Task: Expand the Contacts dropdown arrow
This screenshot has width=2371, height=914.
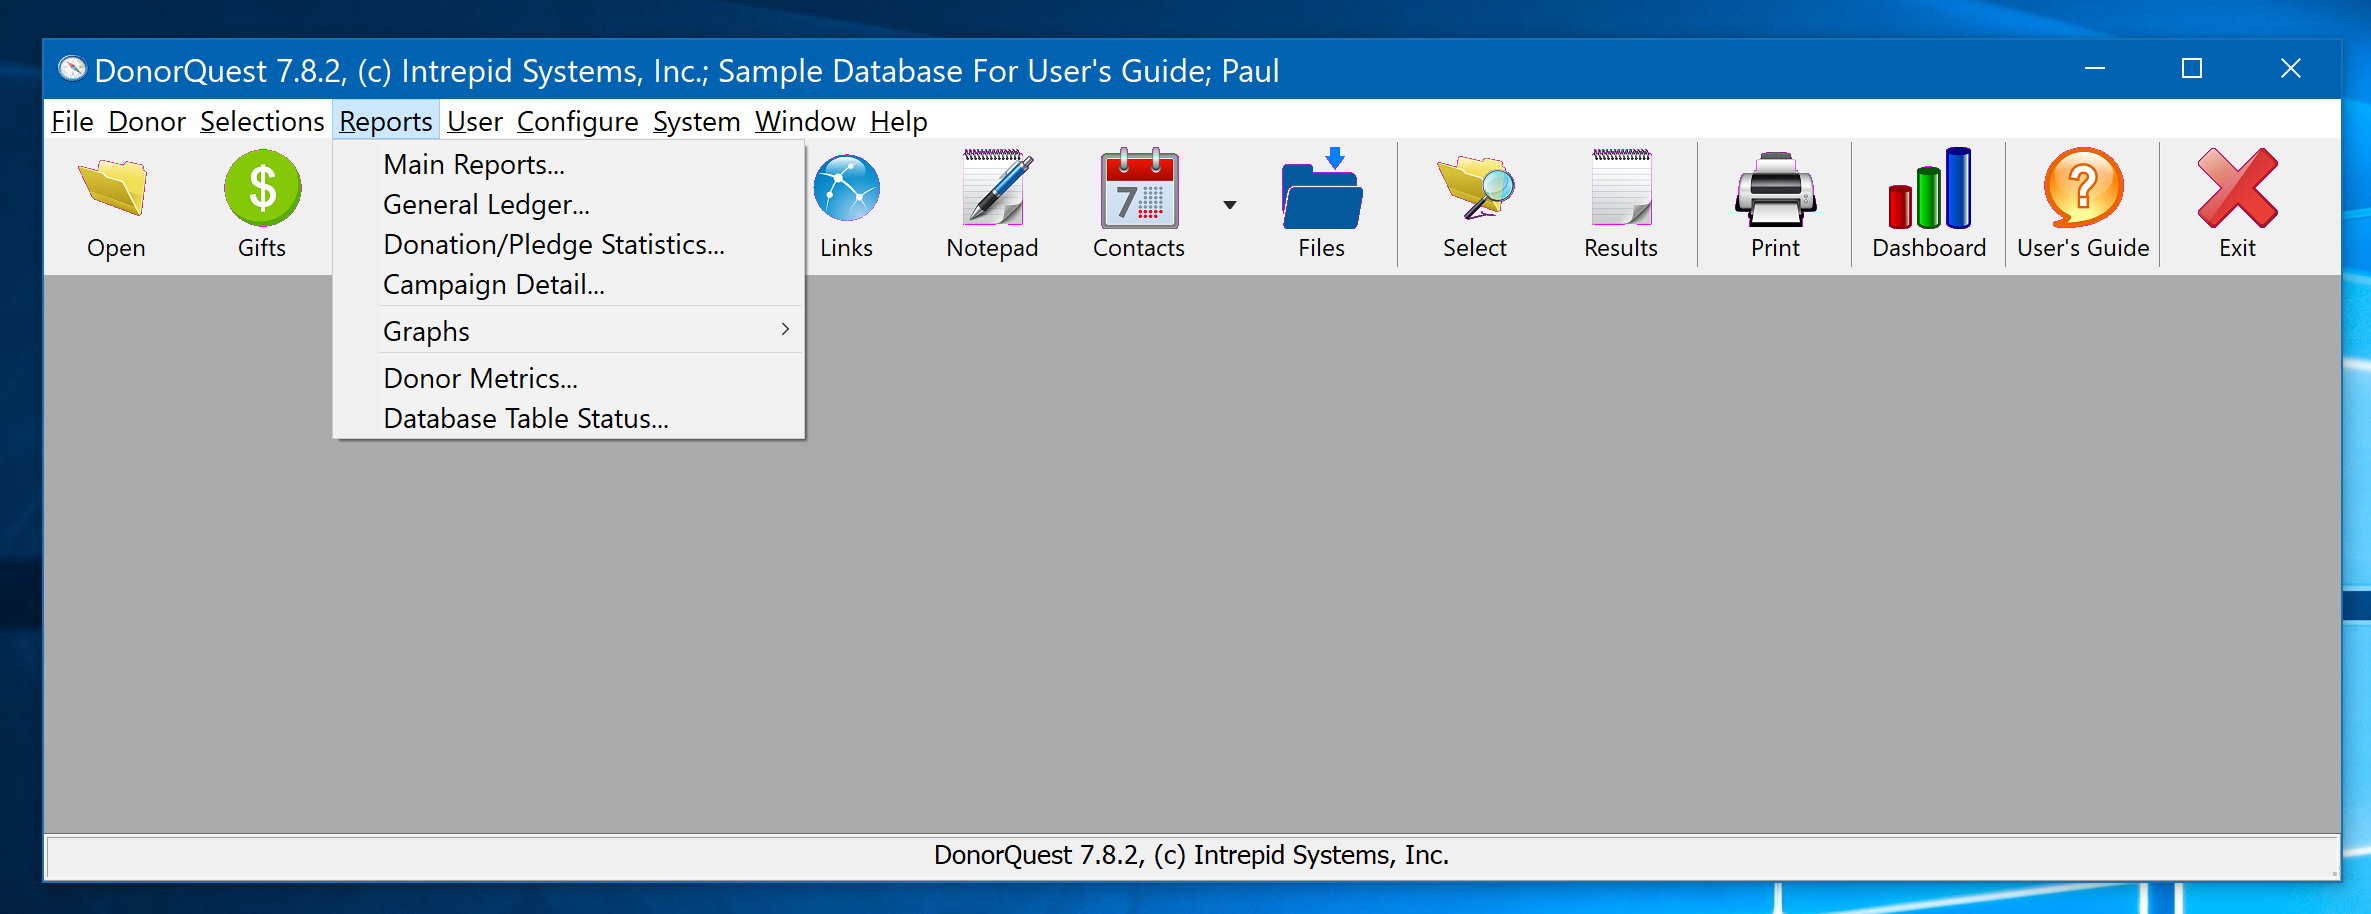Action: pyautogui.click(x=1230, y=205)
